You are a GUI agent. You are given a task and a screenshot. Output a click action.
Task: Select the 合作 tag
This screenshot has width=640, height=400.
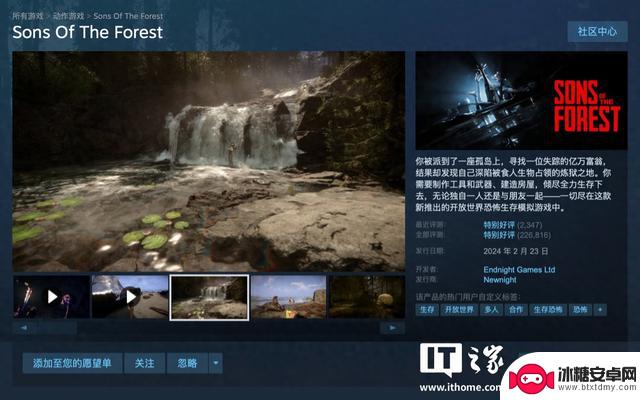516,310
